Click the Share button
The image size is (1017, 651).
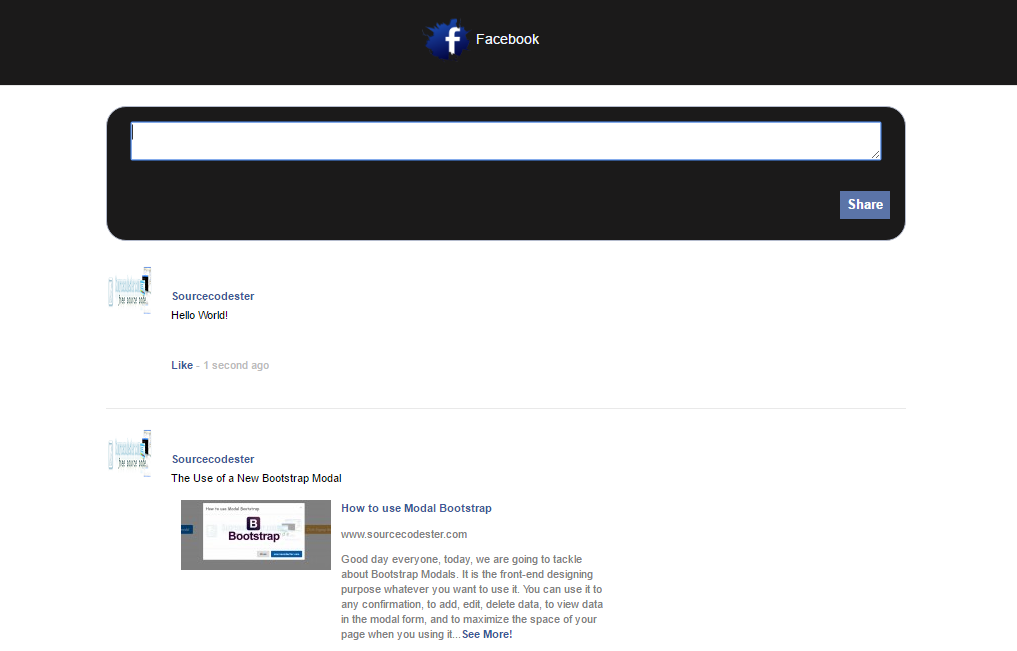[865, 205]
